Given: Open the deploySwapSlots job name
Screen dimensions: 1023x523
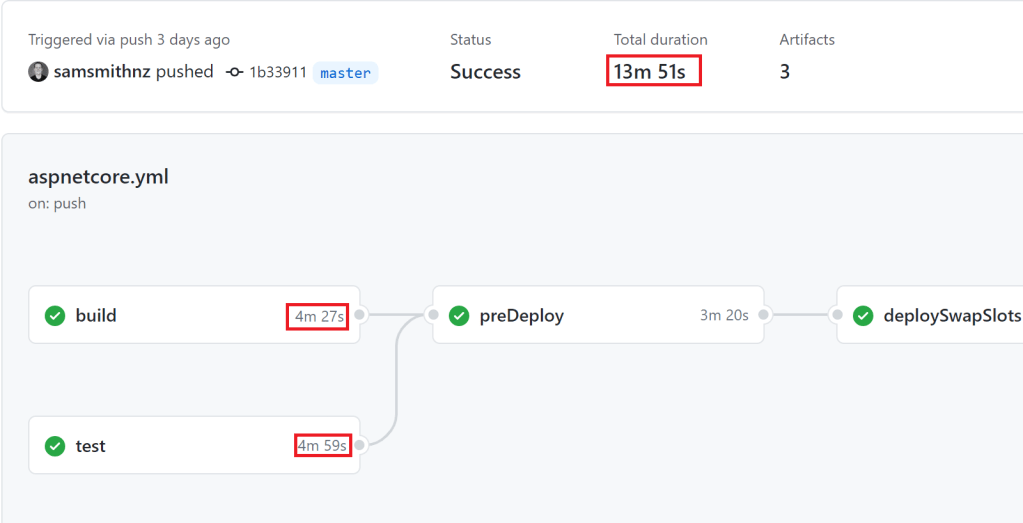Looking at the screenshot, I should [951, 316].
